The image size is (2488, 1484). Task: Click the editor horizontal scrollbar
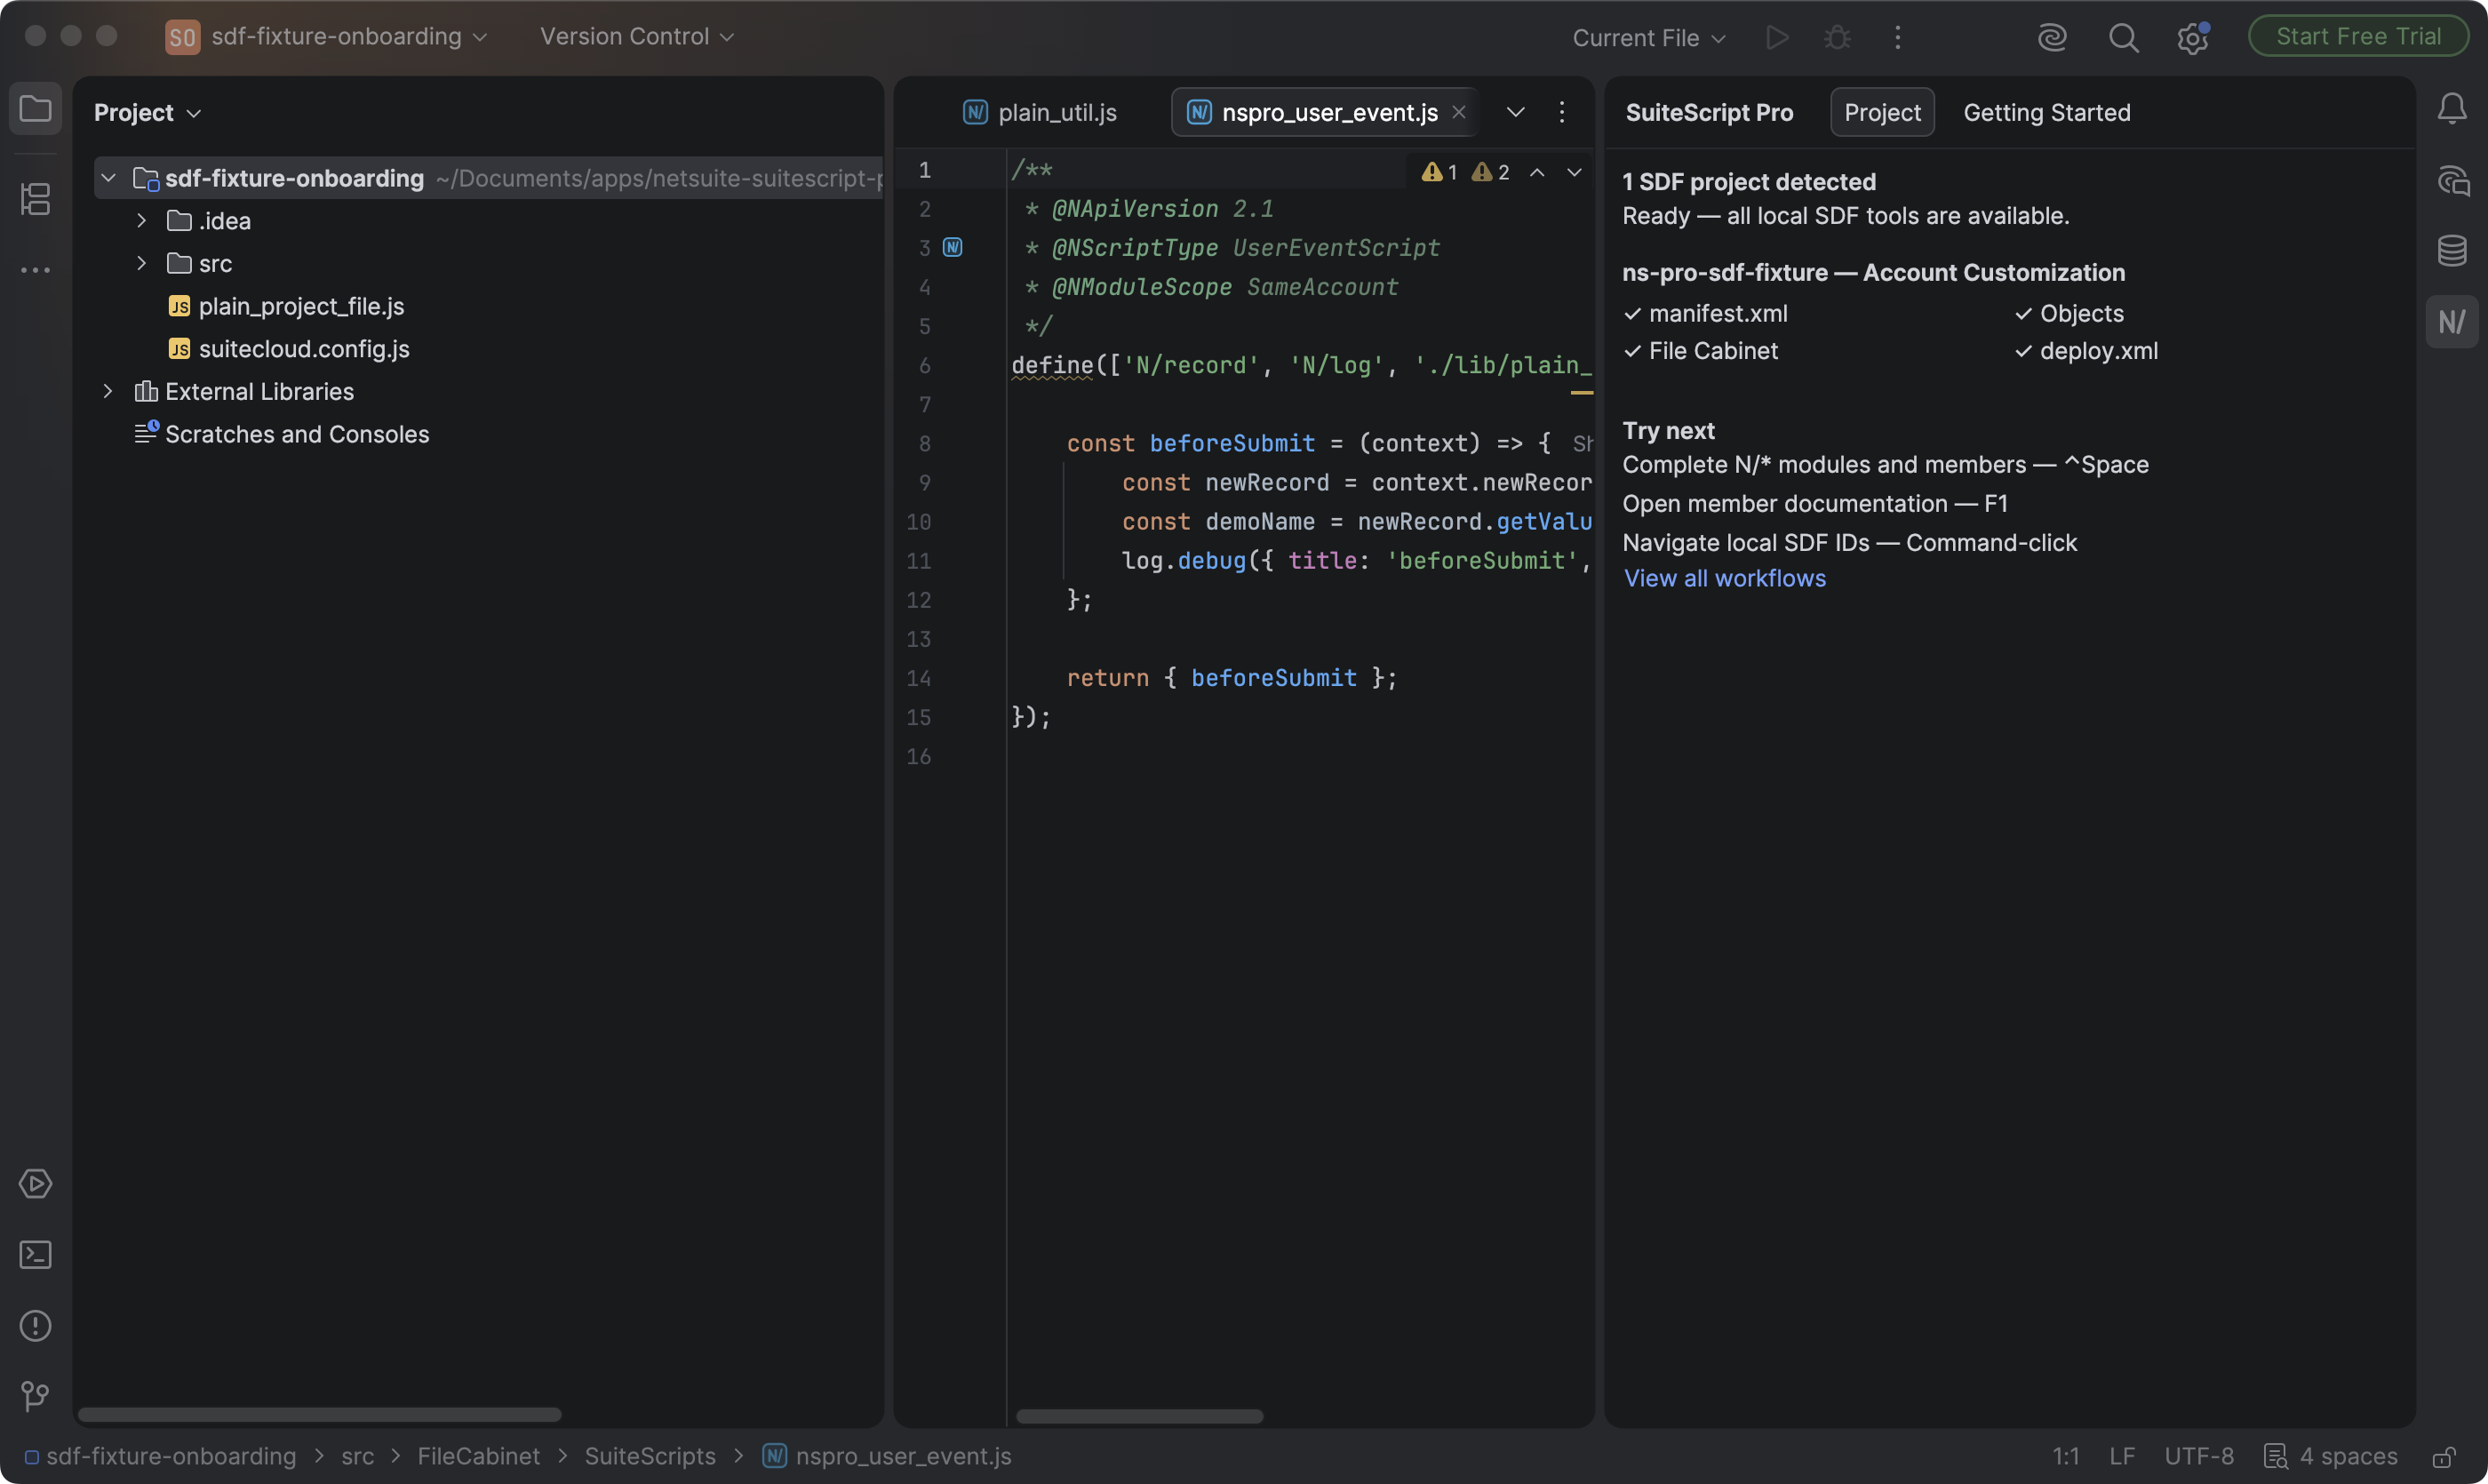click(1140, 1416)
